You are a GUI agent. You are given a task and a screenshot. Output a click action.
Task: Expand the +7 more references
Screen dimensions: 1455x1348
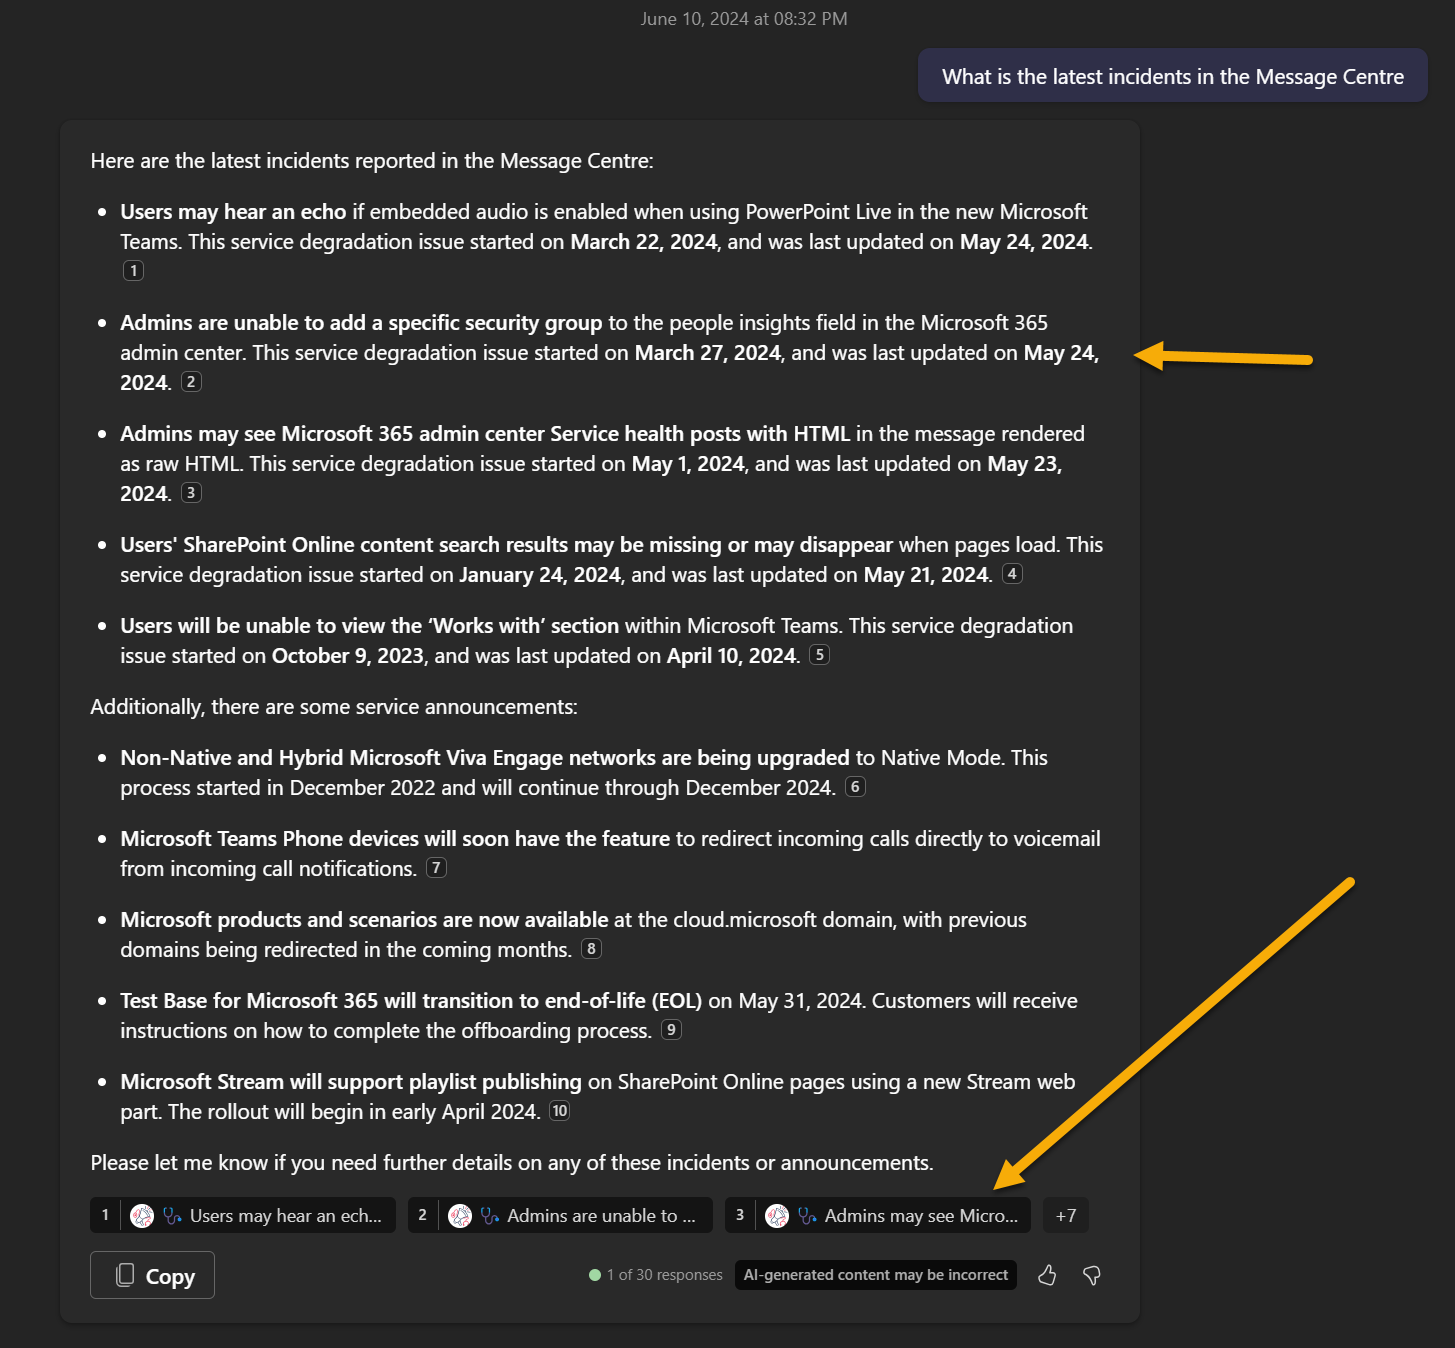[x=1066, y=1216]
